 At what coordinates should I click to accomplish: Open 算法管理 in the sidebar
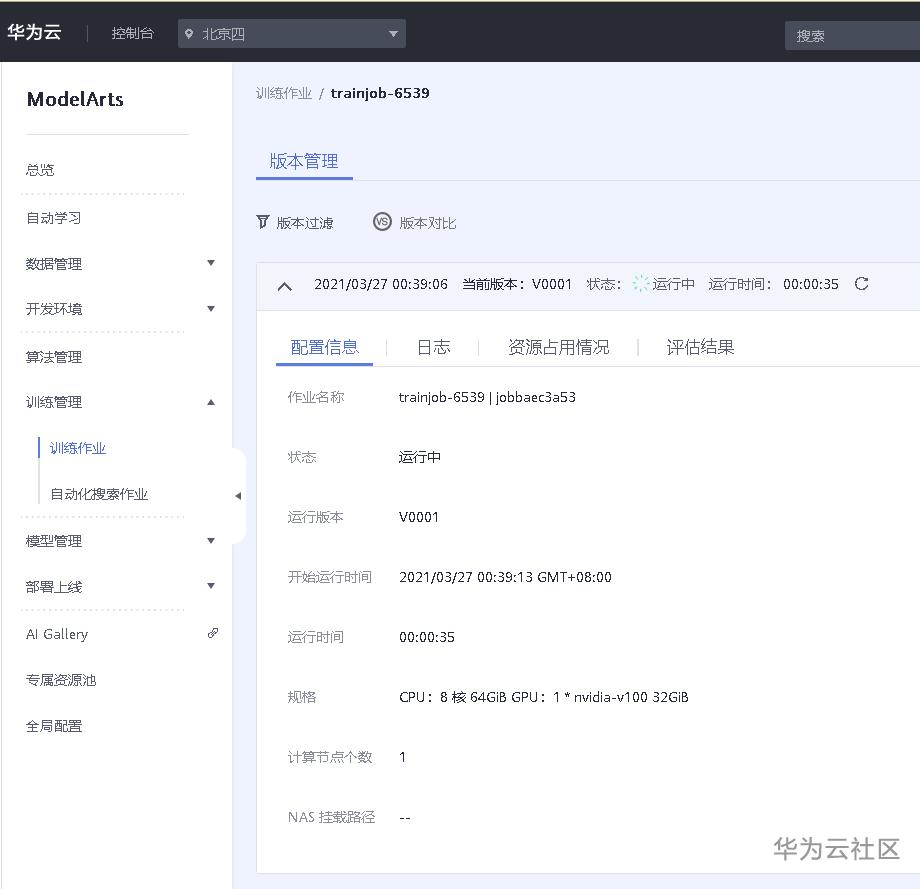pyautogui.click(x=53, y=357)
